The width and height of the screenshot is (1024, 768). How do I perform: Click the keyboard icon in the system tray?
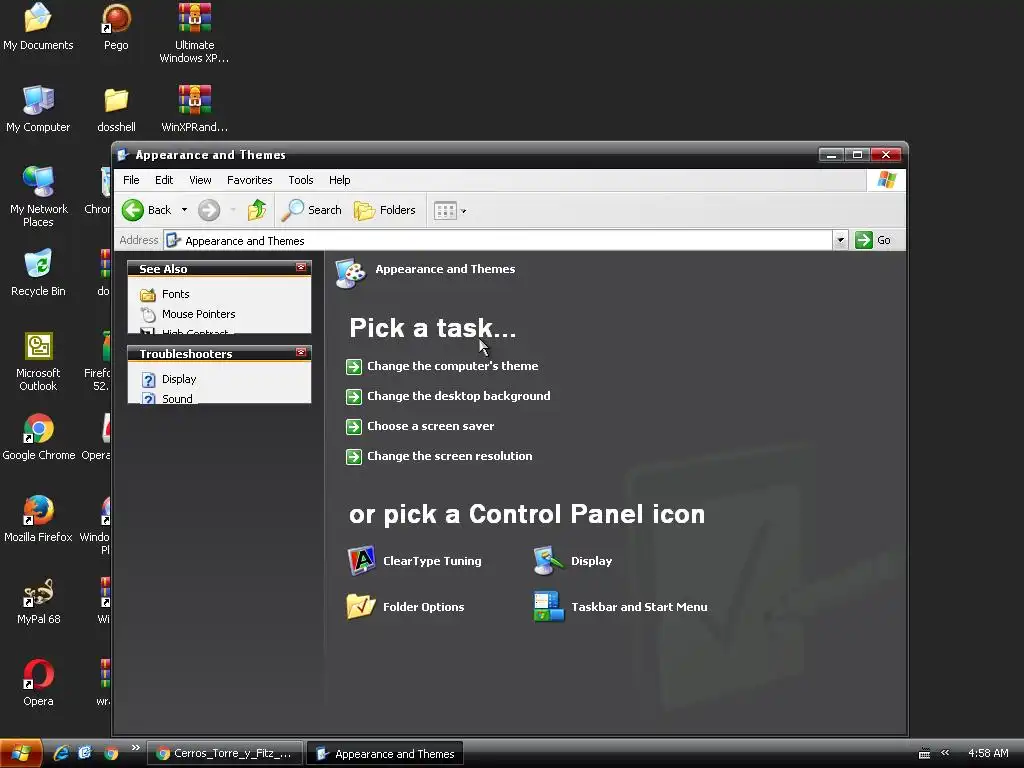(924, 753)
